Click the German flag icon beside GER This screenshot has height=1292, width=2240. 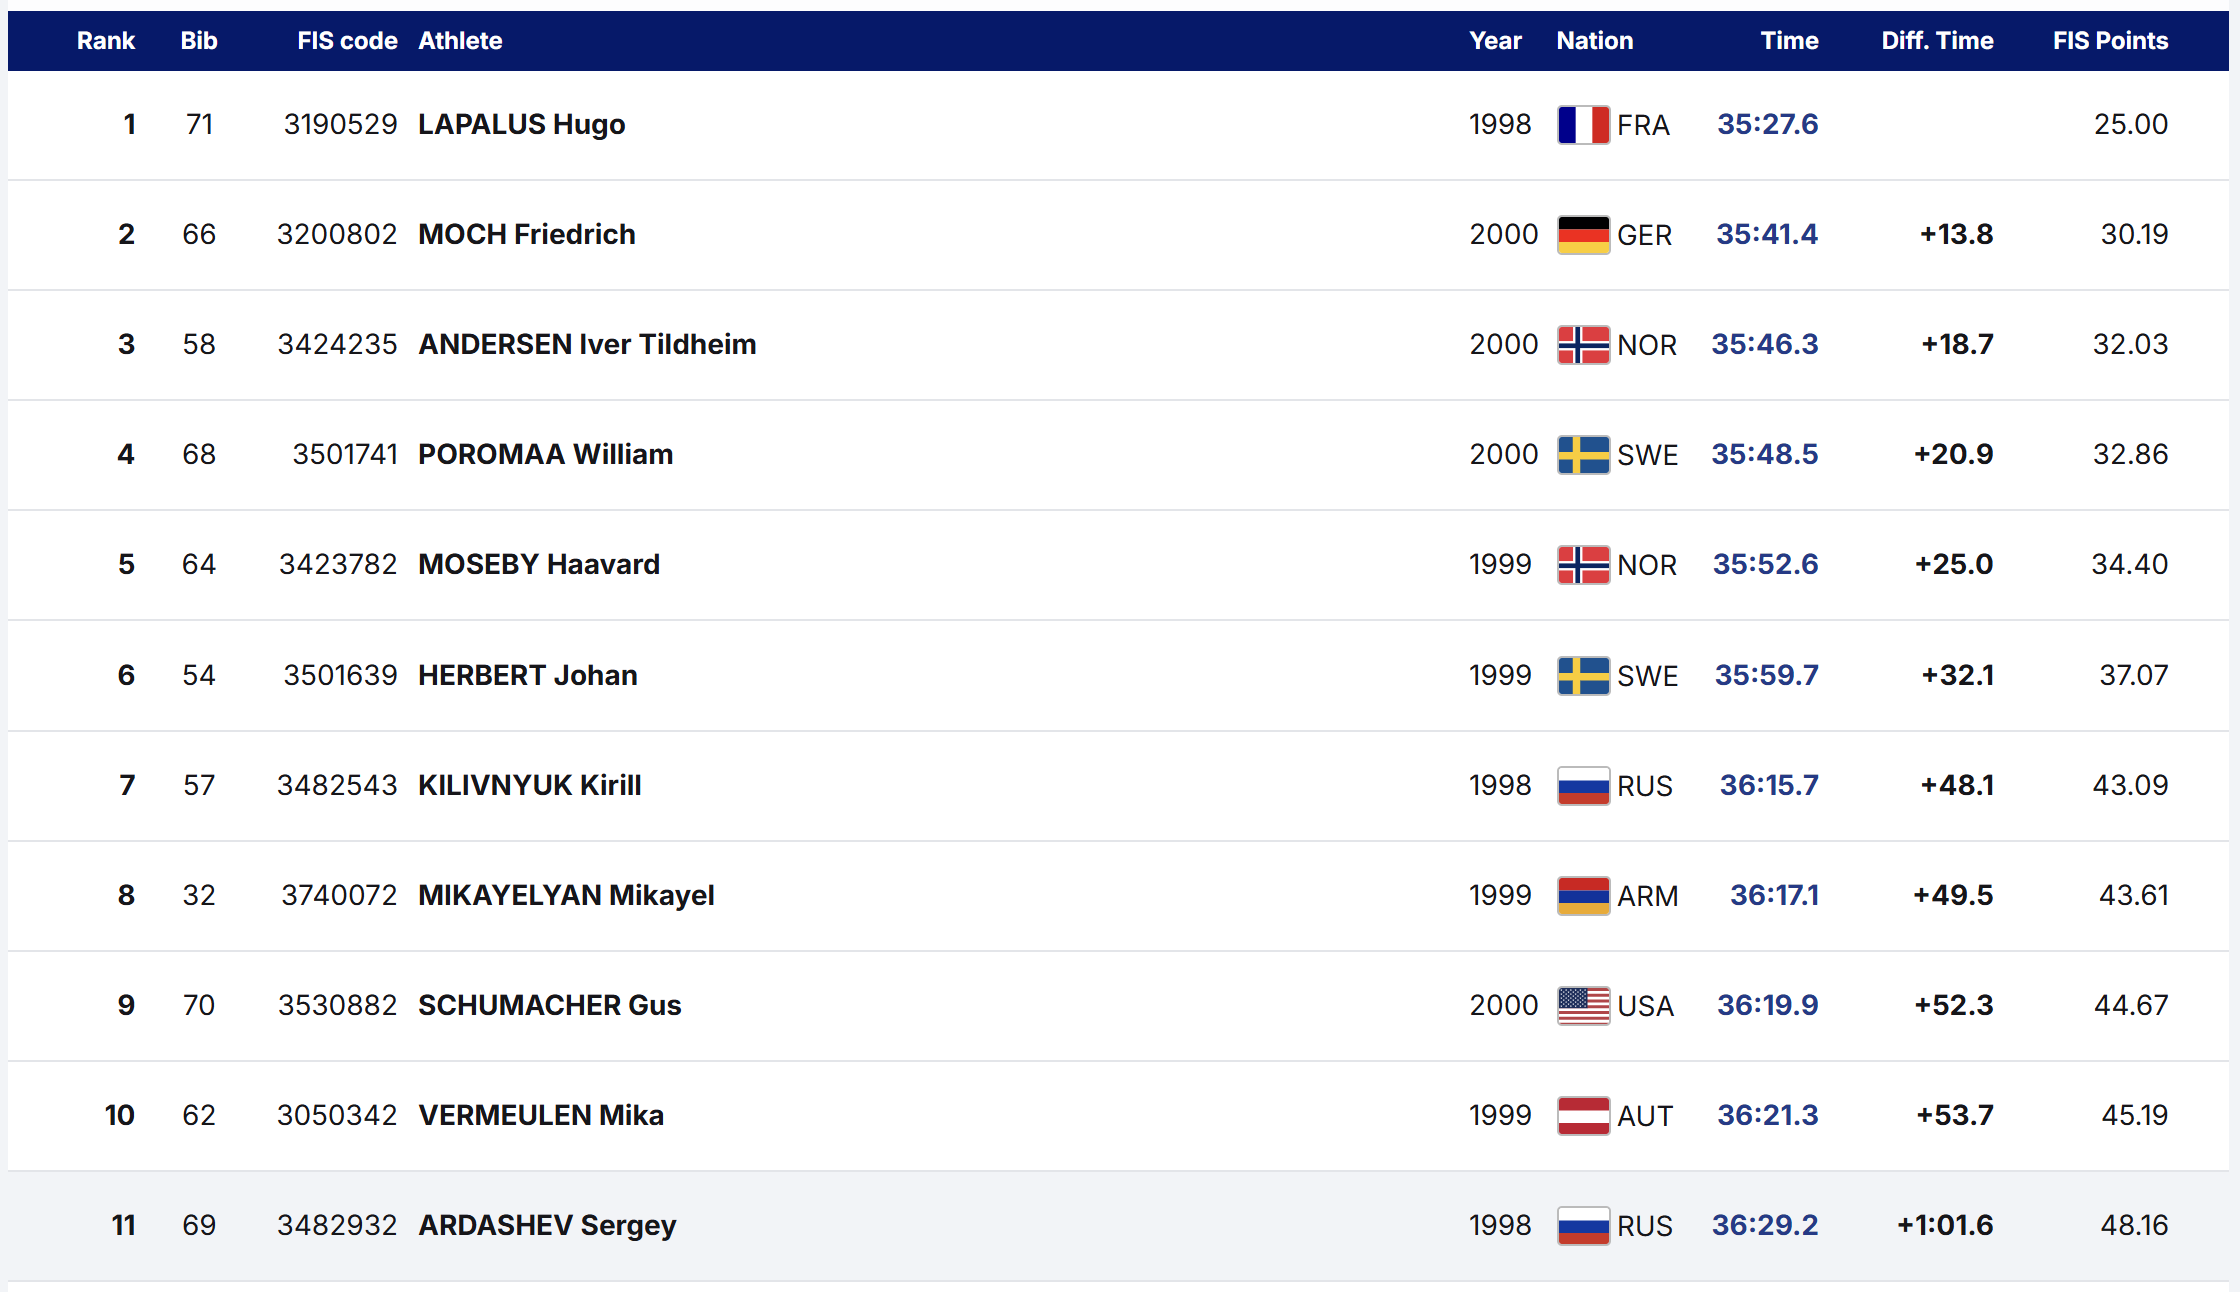coord(1583,235)
